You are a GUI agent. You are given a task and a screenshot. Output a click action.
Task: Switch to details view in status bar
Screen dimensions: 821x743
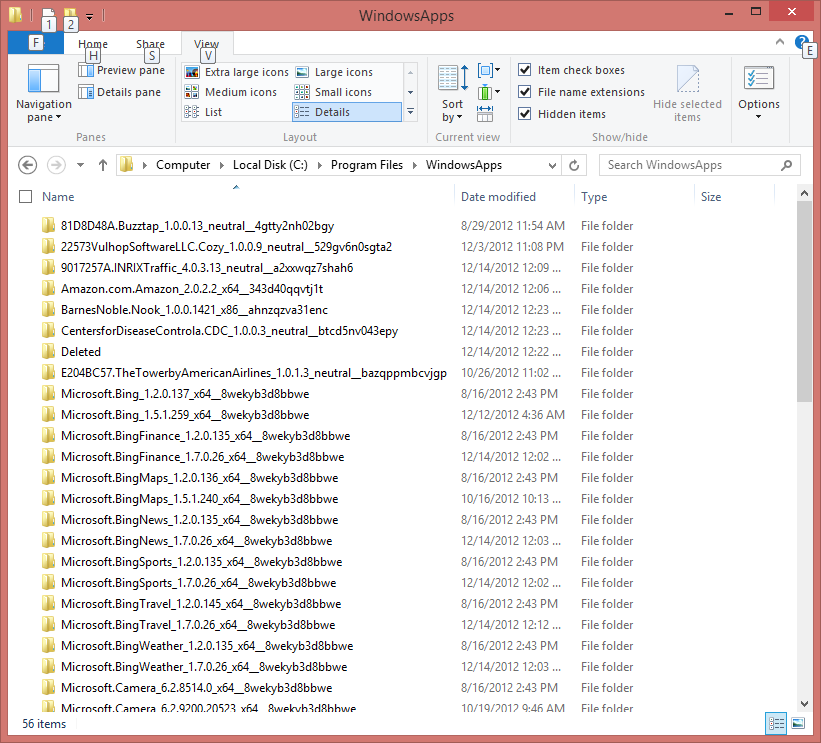[x=776, y=724]
